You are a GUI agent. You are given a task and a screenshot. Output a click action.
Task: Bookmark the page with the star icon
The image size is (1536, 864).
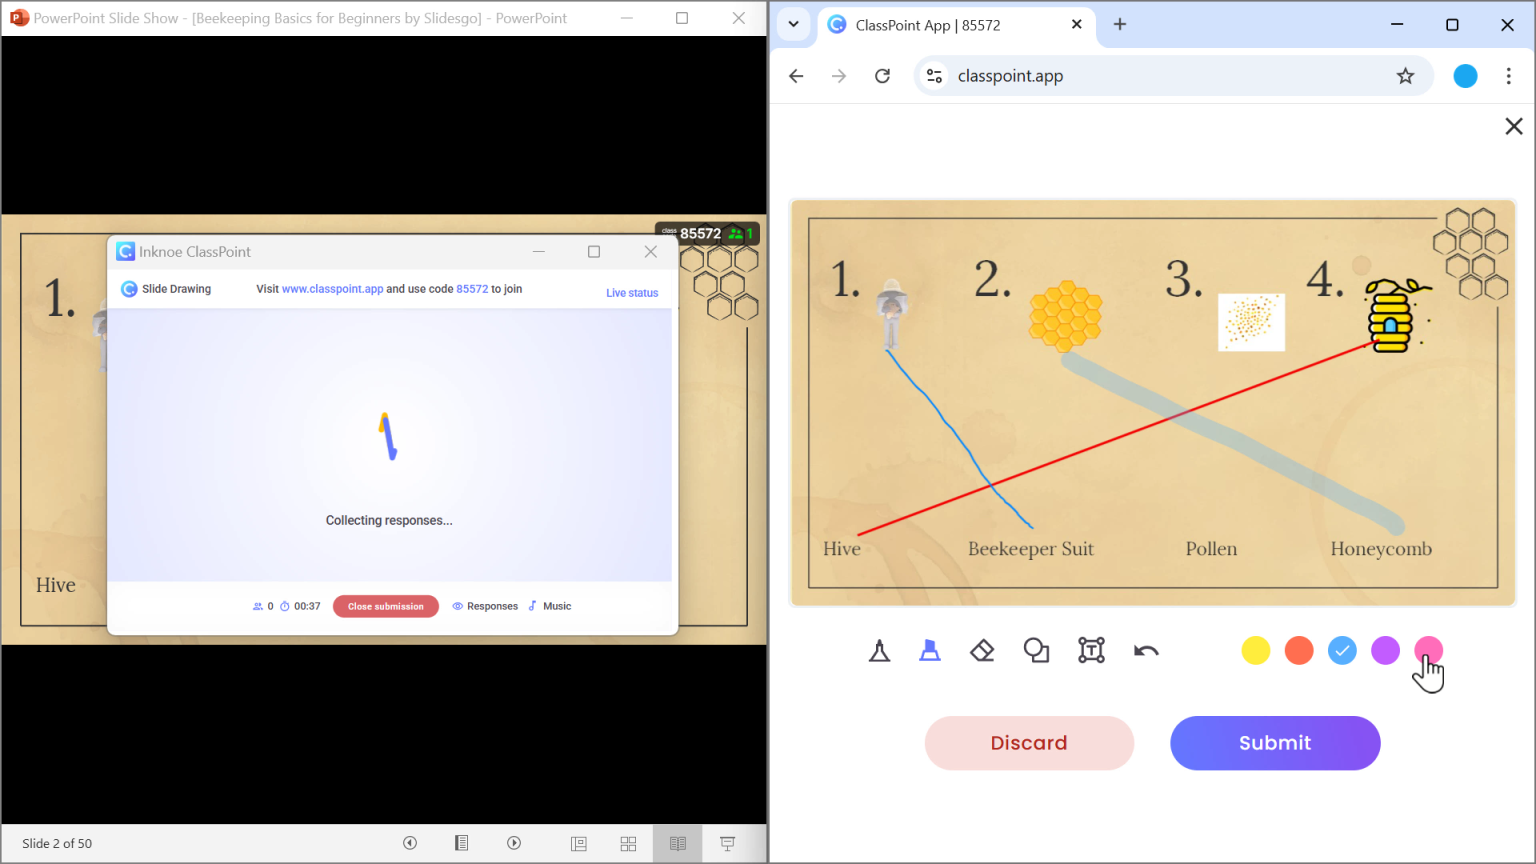pyautogui.click(x=1406, y=76)
